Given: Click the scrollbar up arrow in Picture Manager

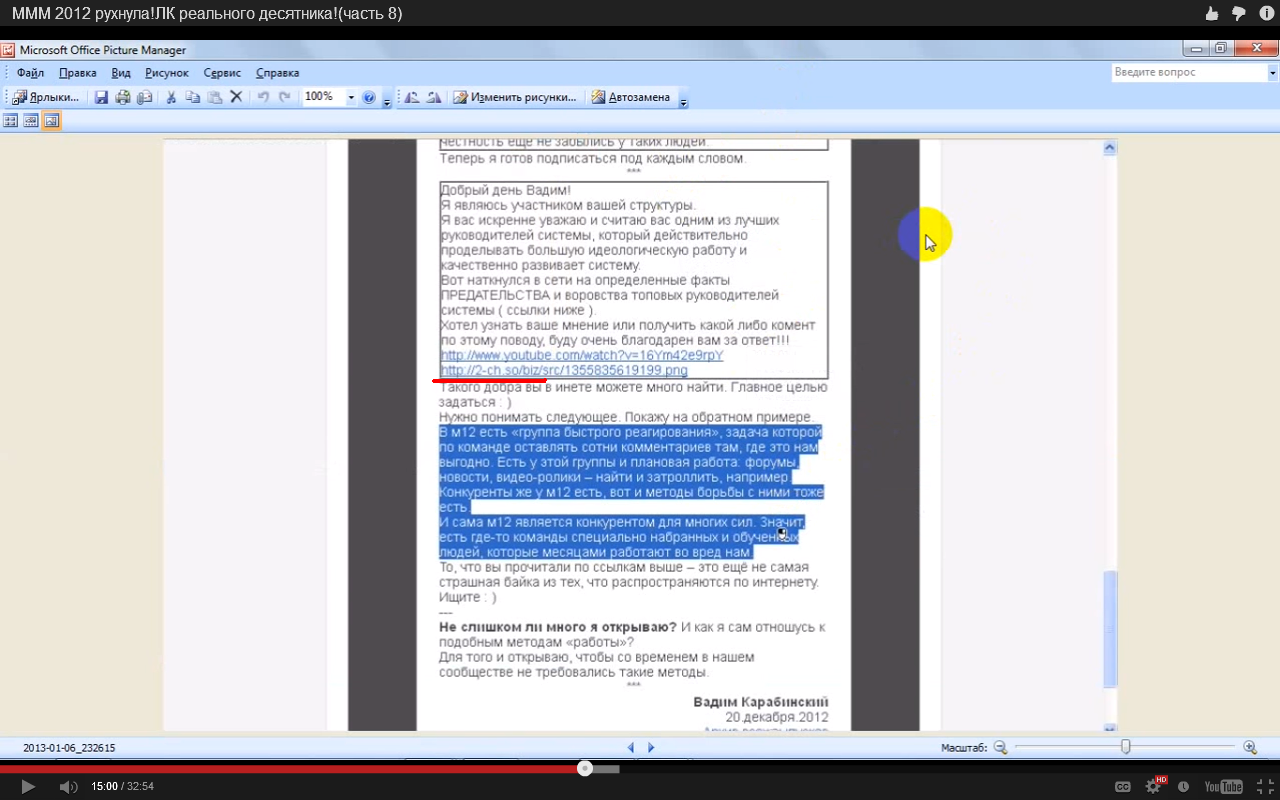Looking at the screenshot, I should 1109,148.
